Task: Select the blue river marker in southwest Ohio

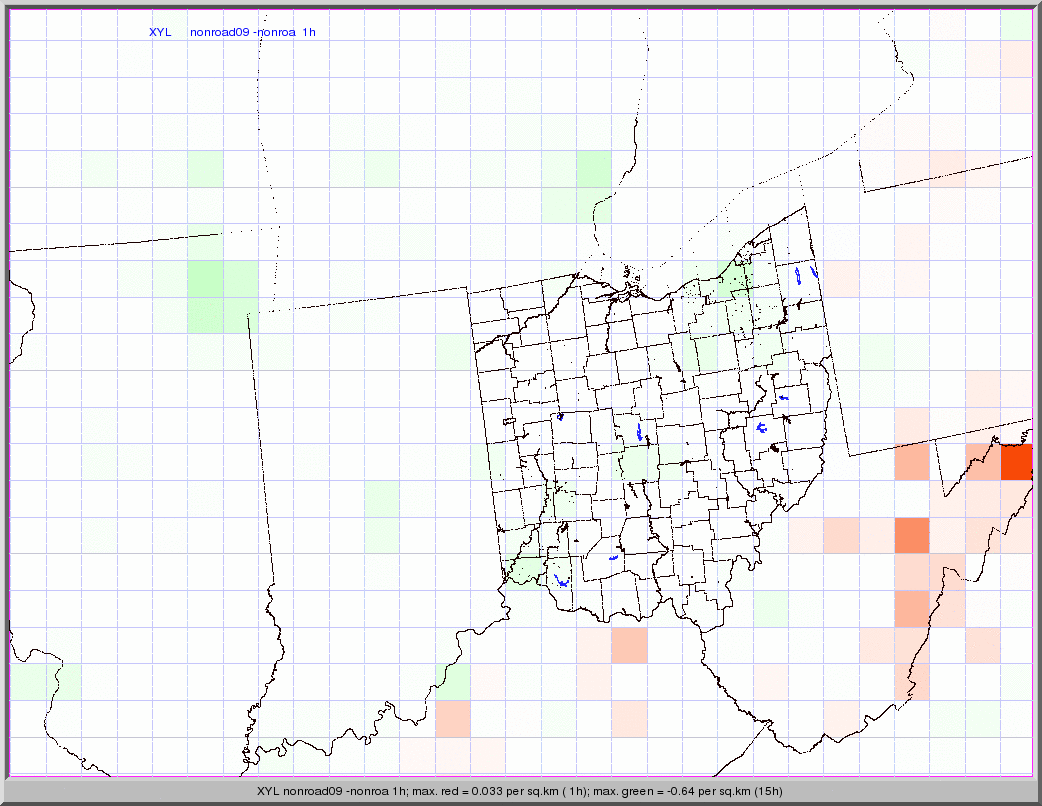Action: [561, 579]
